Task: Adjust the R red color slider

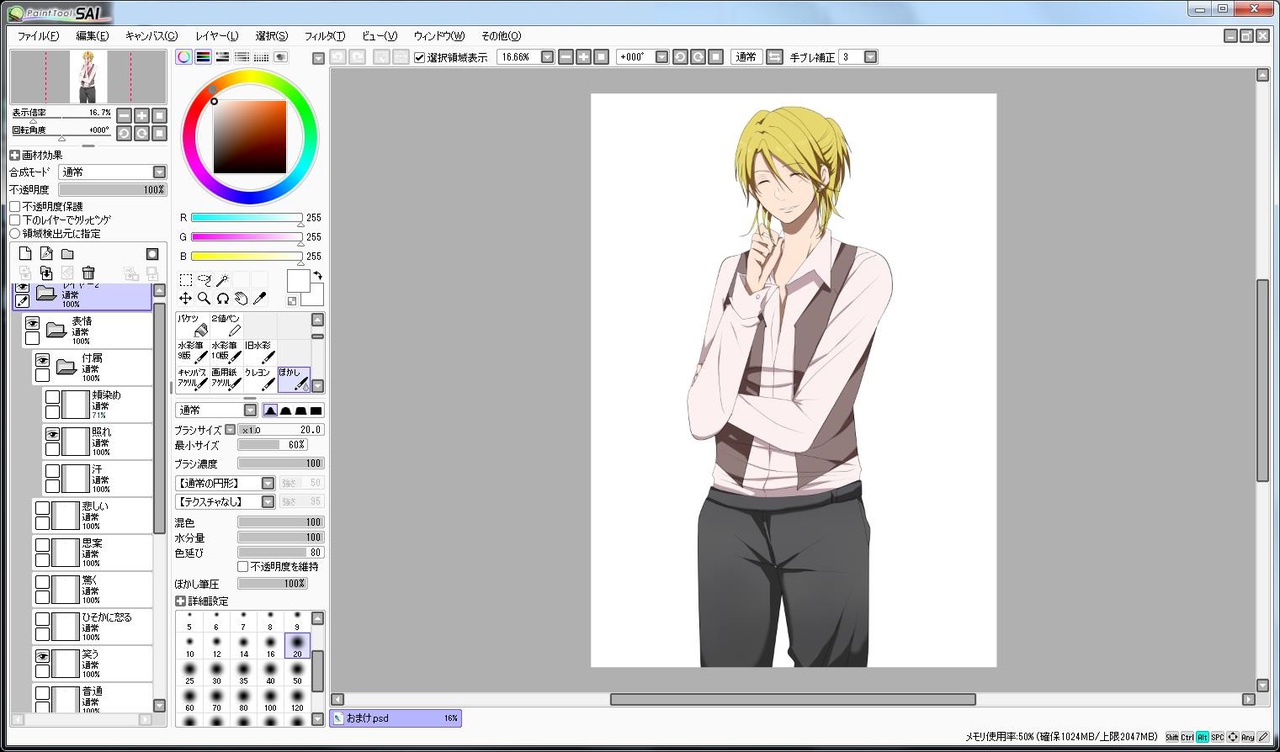Action: coord(246,217)
